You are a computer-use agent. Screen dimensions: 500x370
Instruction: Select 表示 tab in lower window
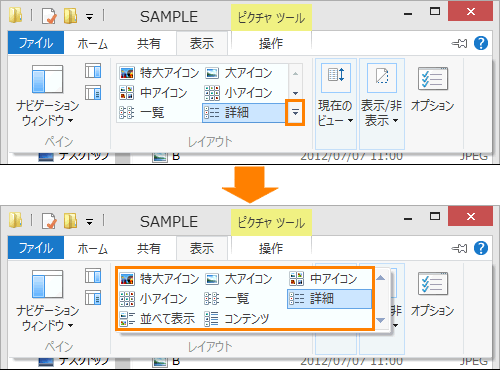pyautogui.click(x=202, y=248)
